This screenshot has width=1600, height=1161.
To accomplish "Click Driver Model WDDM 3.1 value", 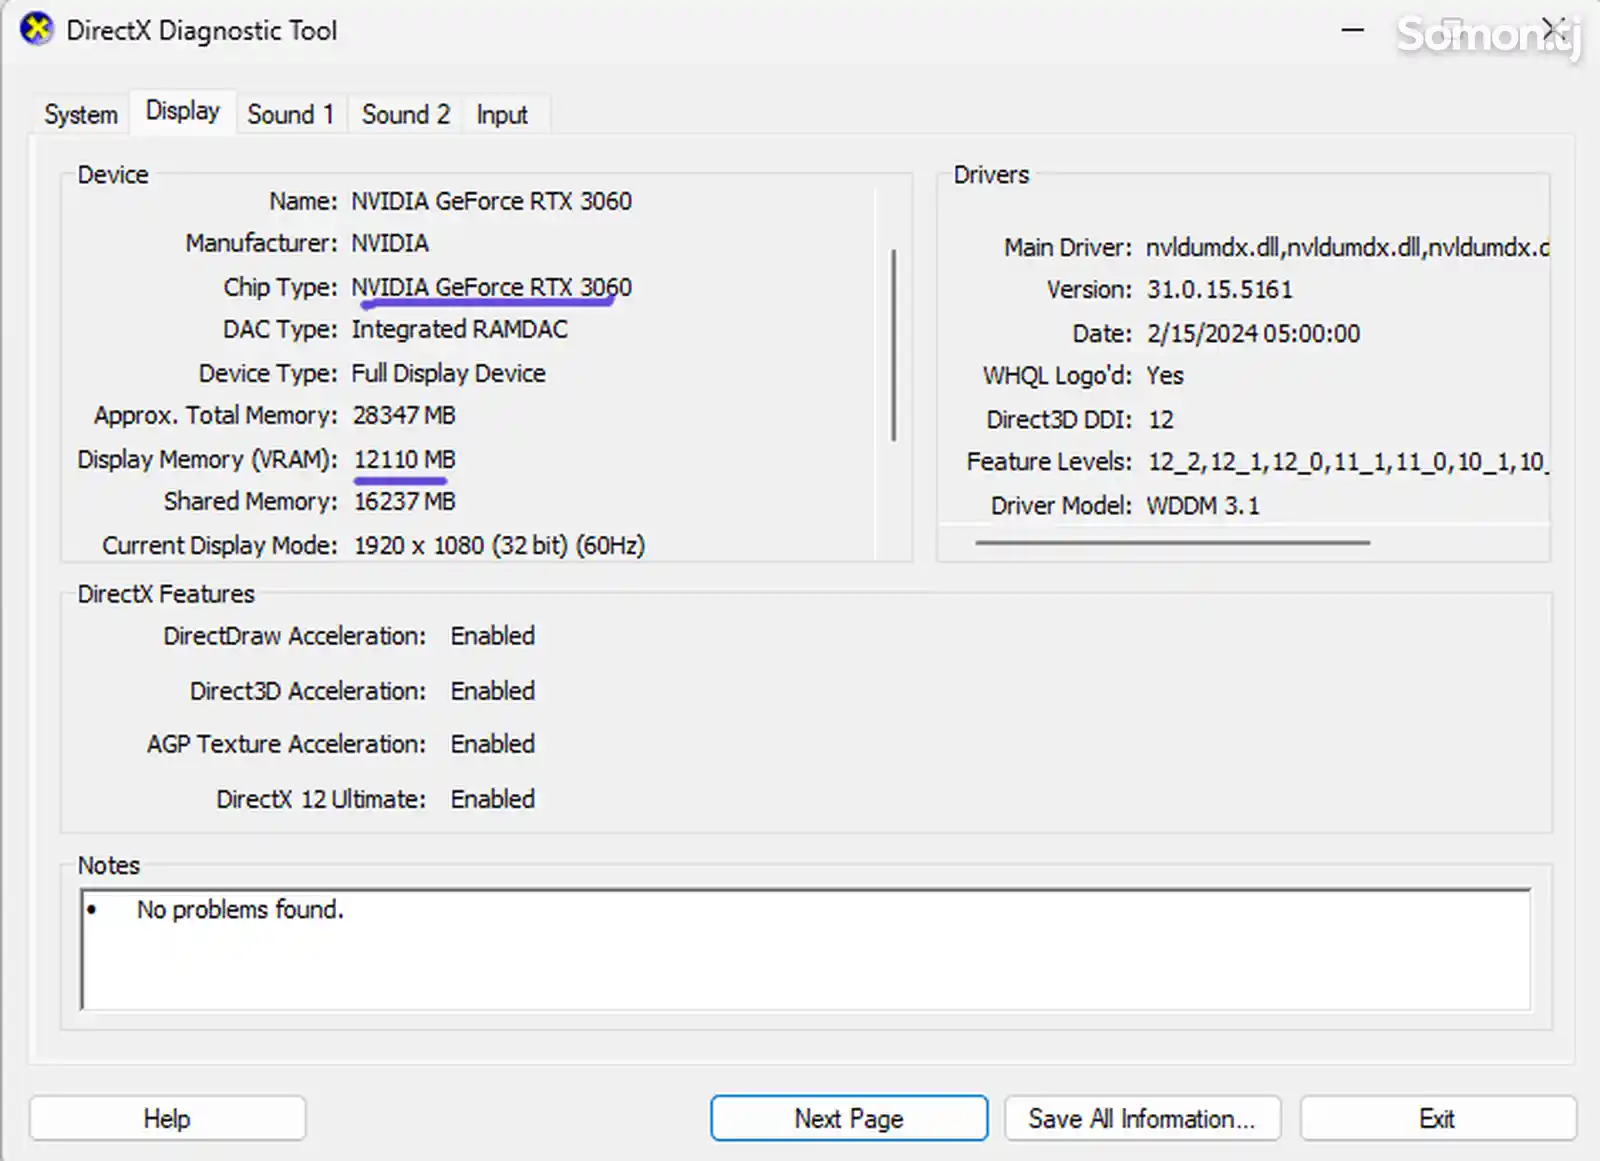I will pyautogui.click(x=1203, y=505).
